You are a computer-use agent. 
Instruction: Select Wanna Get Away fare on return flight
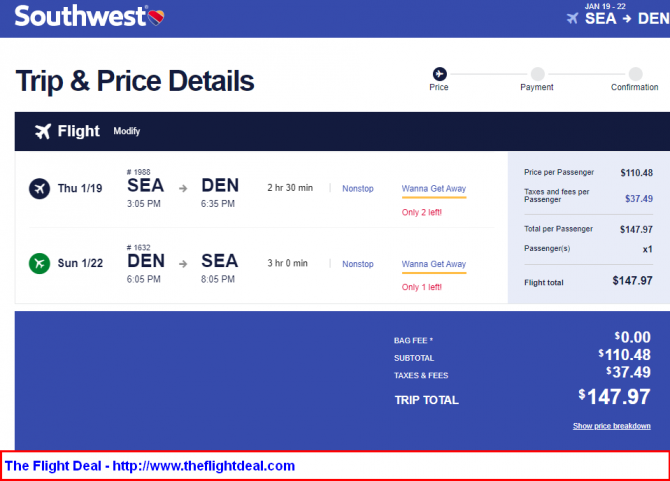pos(434,264)
